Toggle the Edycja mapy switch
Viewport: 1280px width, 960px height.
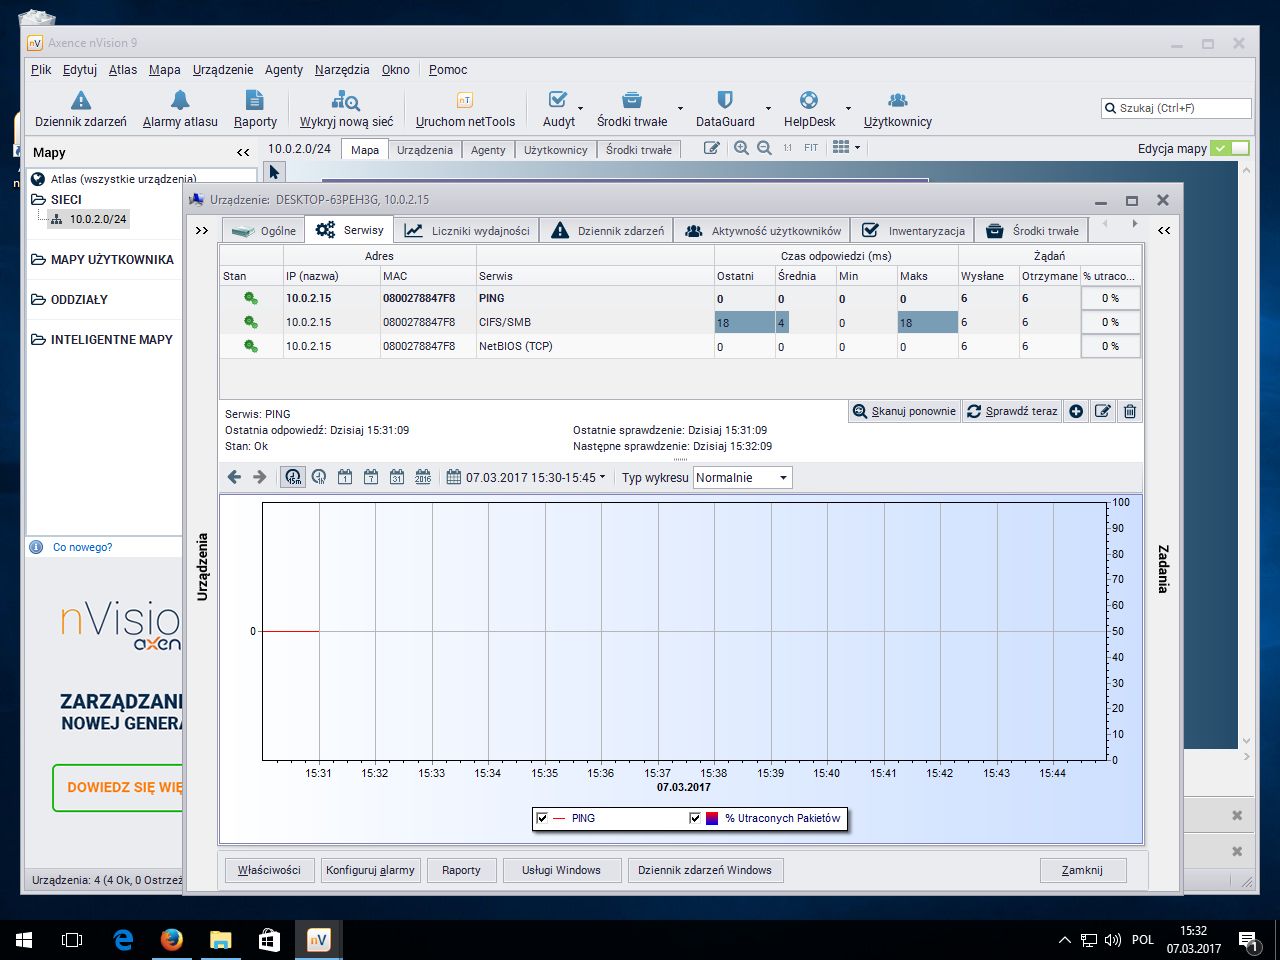[x=1229, y=148]
